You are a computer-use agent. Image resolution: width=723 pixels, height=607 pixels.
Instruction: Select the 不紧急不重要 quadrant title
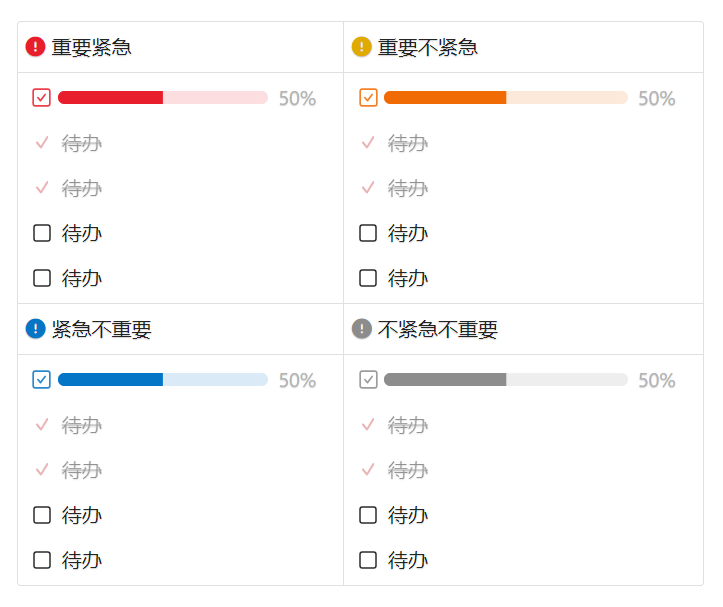tap(438, 329)
